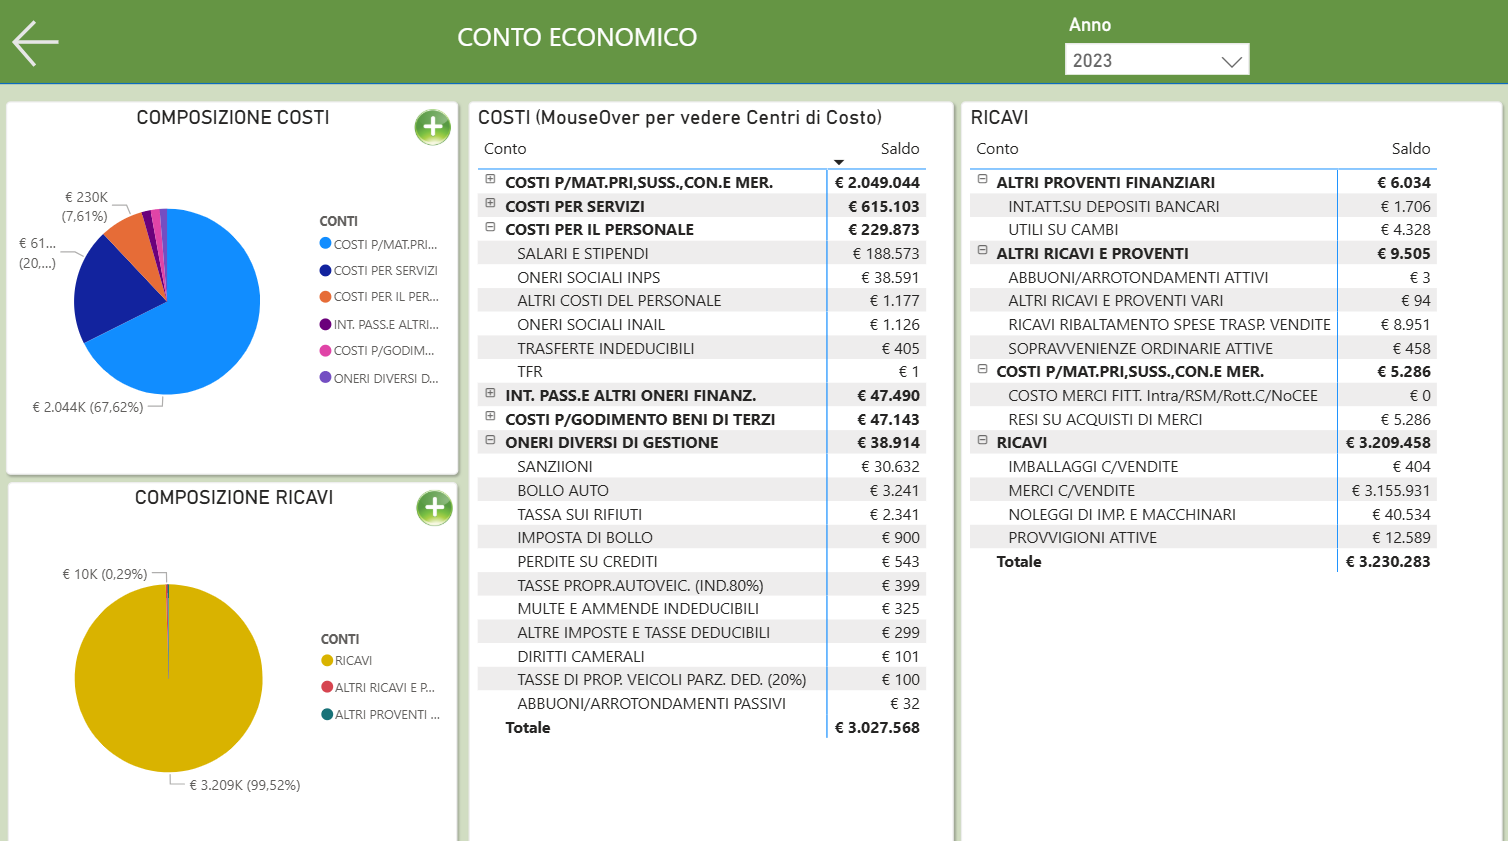
Task: Select the teal ALTRI PROVENTI legend item
Action: click(x=381, y=715)
